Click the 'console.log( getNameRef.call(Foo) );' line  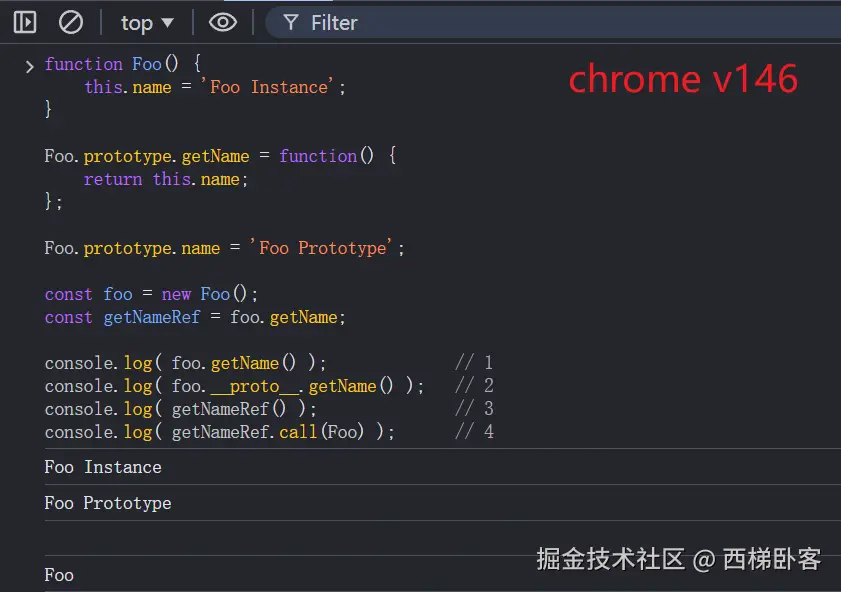(x=220, y=432)
